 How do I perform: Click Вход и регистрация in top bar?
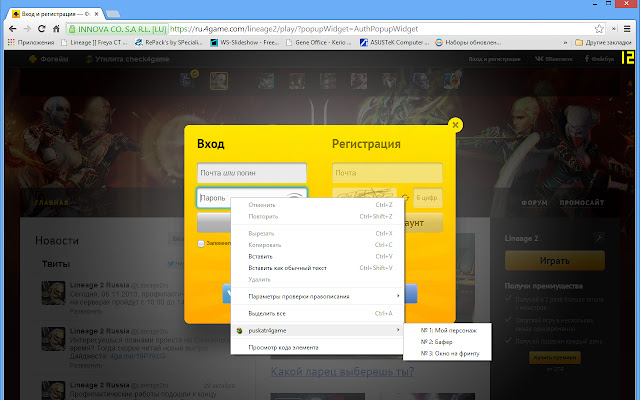click(x=494, y=59)
